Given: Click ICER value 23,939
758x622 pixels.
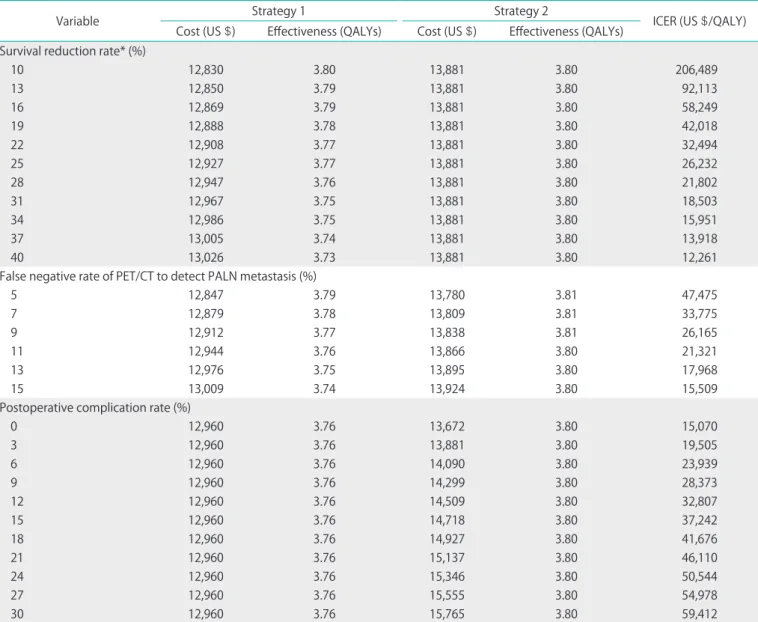Looking at the screenshot, I should pos(700,464).
